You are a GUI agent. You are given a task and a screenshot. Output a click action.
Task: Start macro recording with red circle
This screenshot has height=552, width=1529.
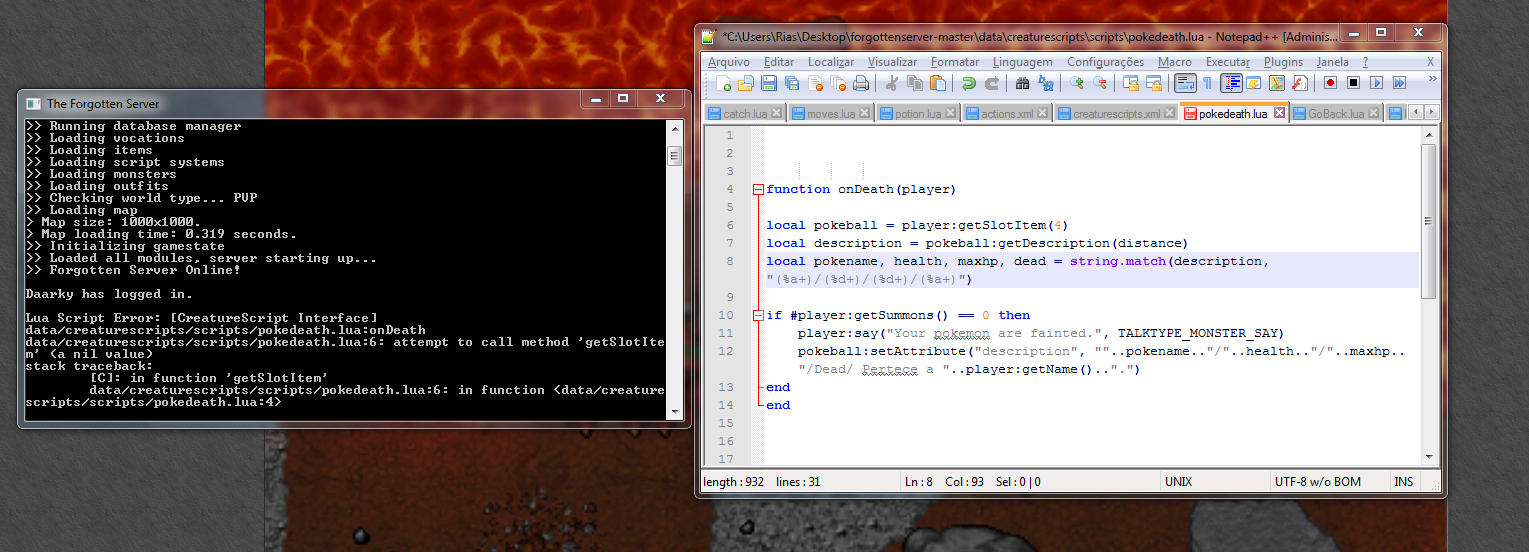1330,83
